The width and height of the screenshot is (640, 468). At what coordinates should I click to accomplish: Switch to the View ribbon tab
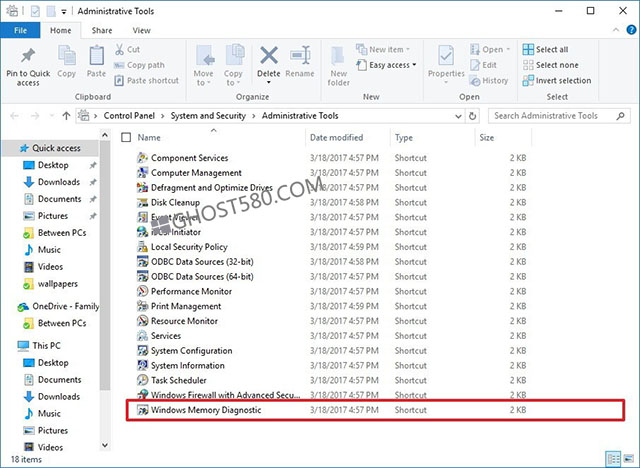click(x=141, y=30)
